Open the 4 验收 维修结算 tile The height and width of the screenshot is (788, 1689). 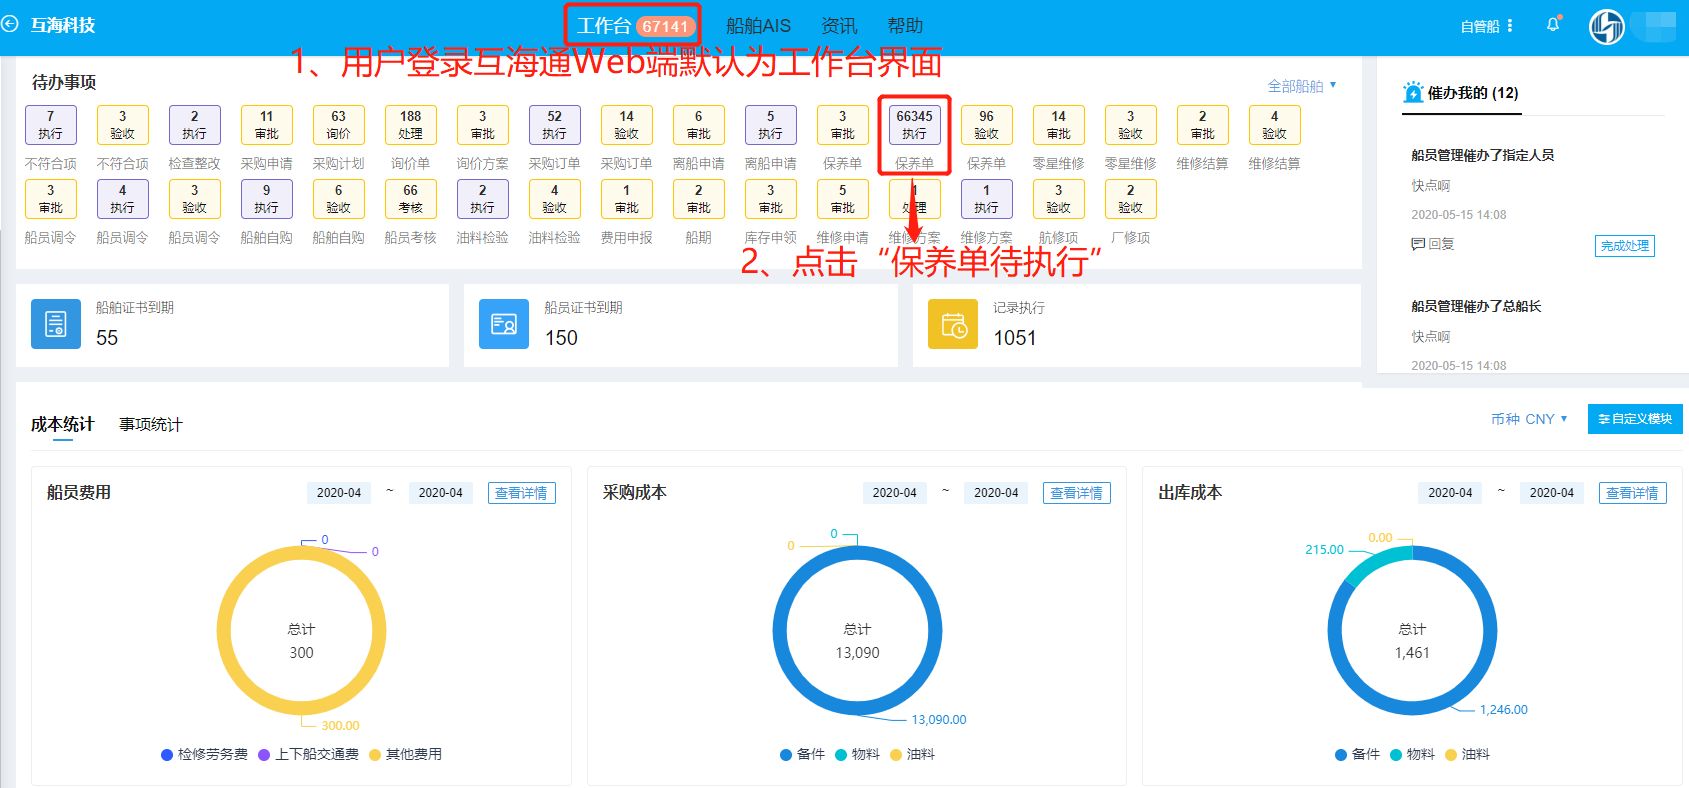point(1275,125)
